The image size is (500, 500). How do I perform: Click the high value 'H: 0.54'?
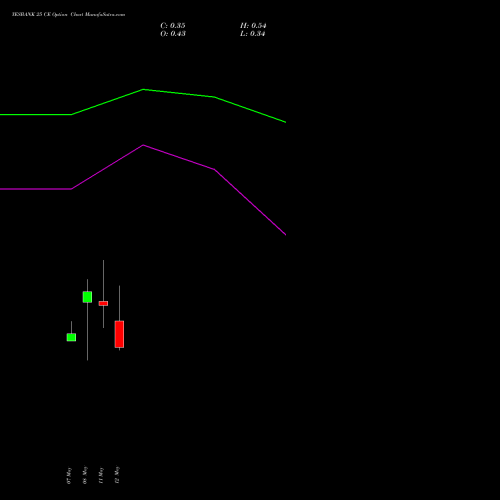253,26
